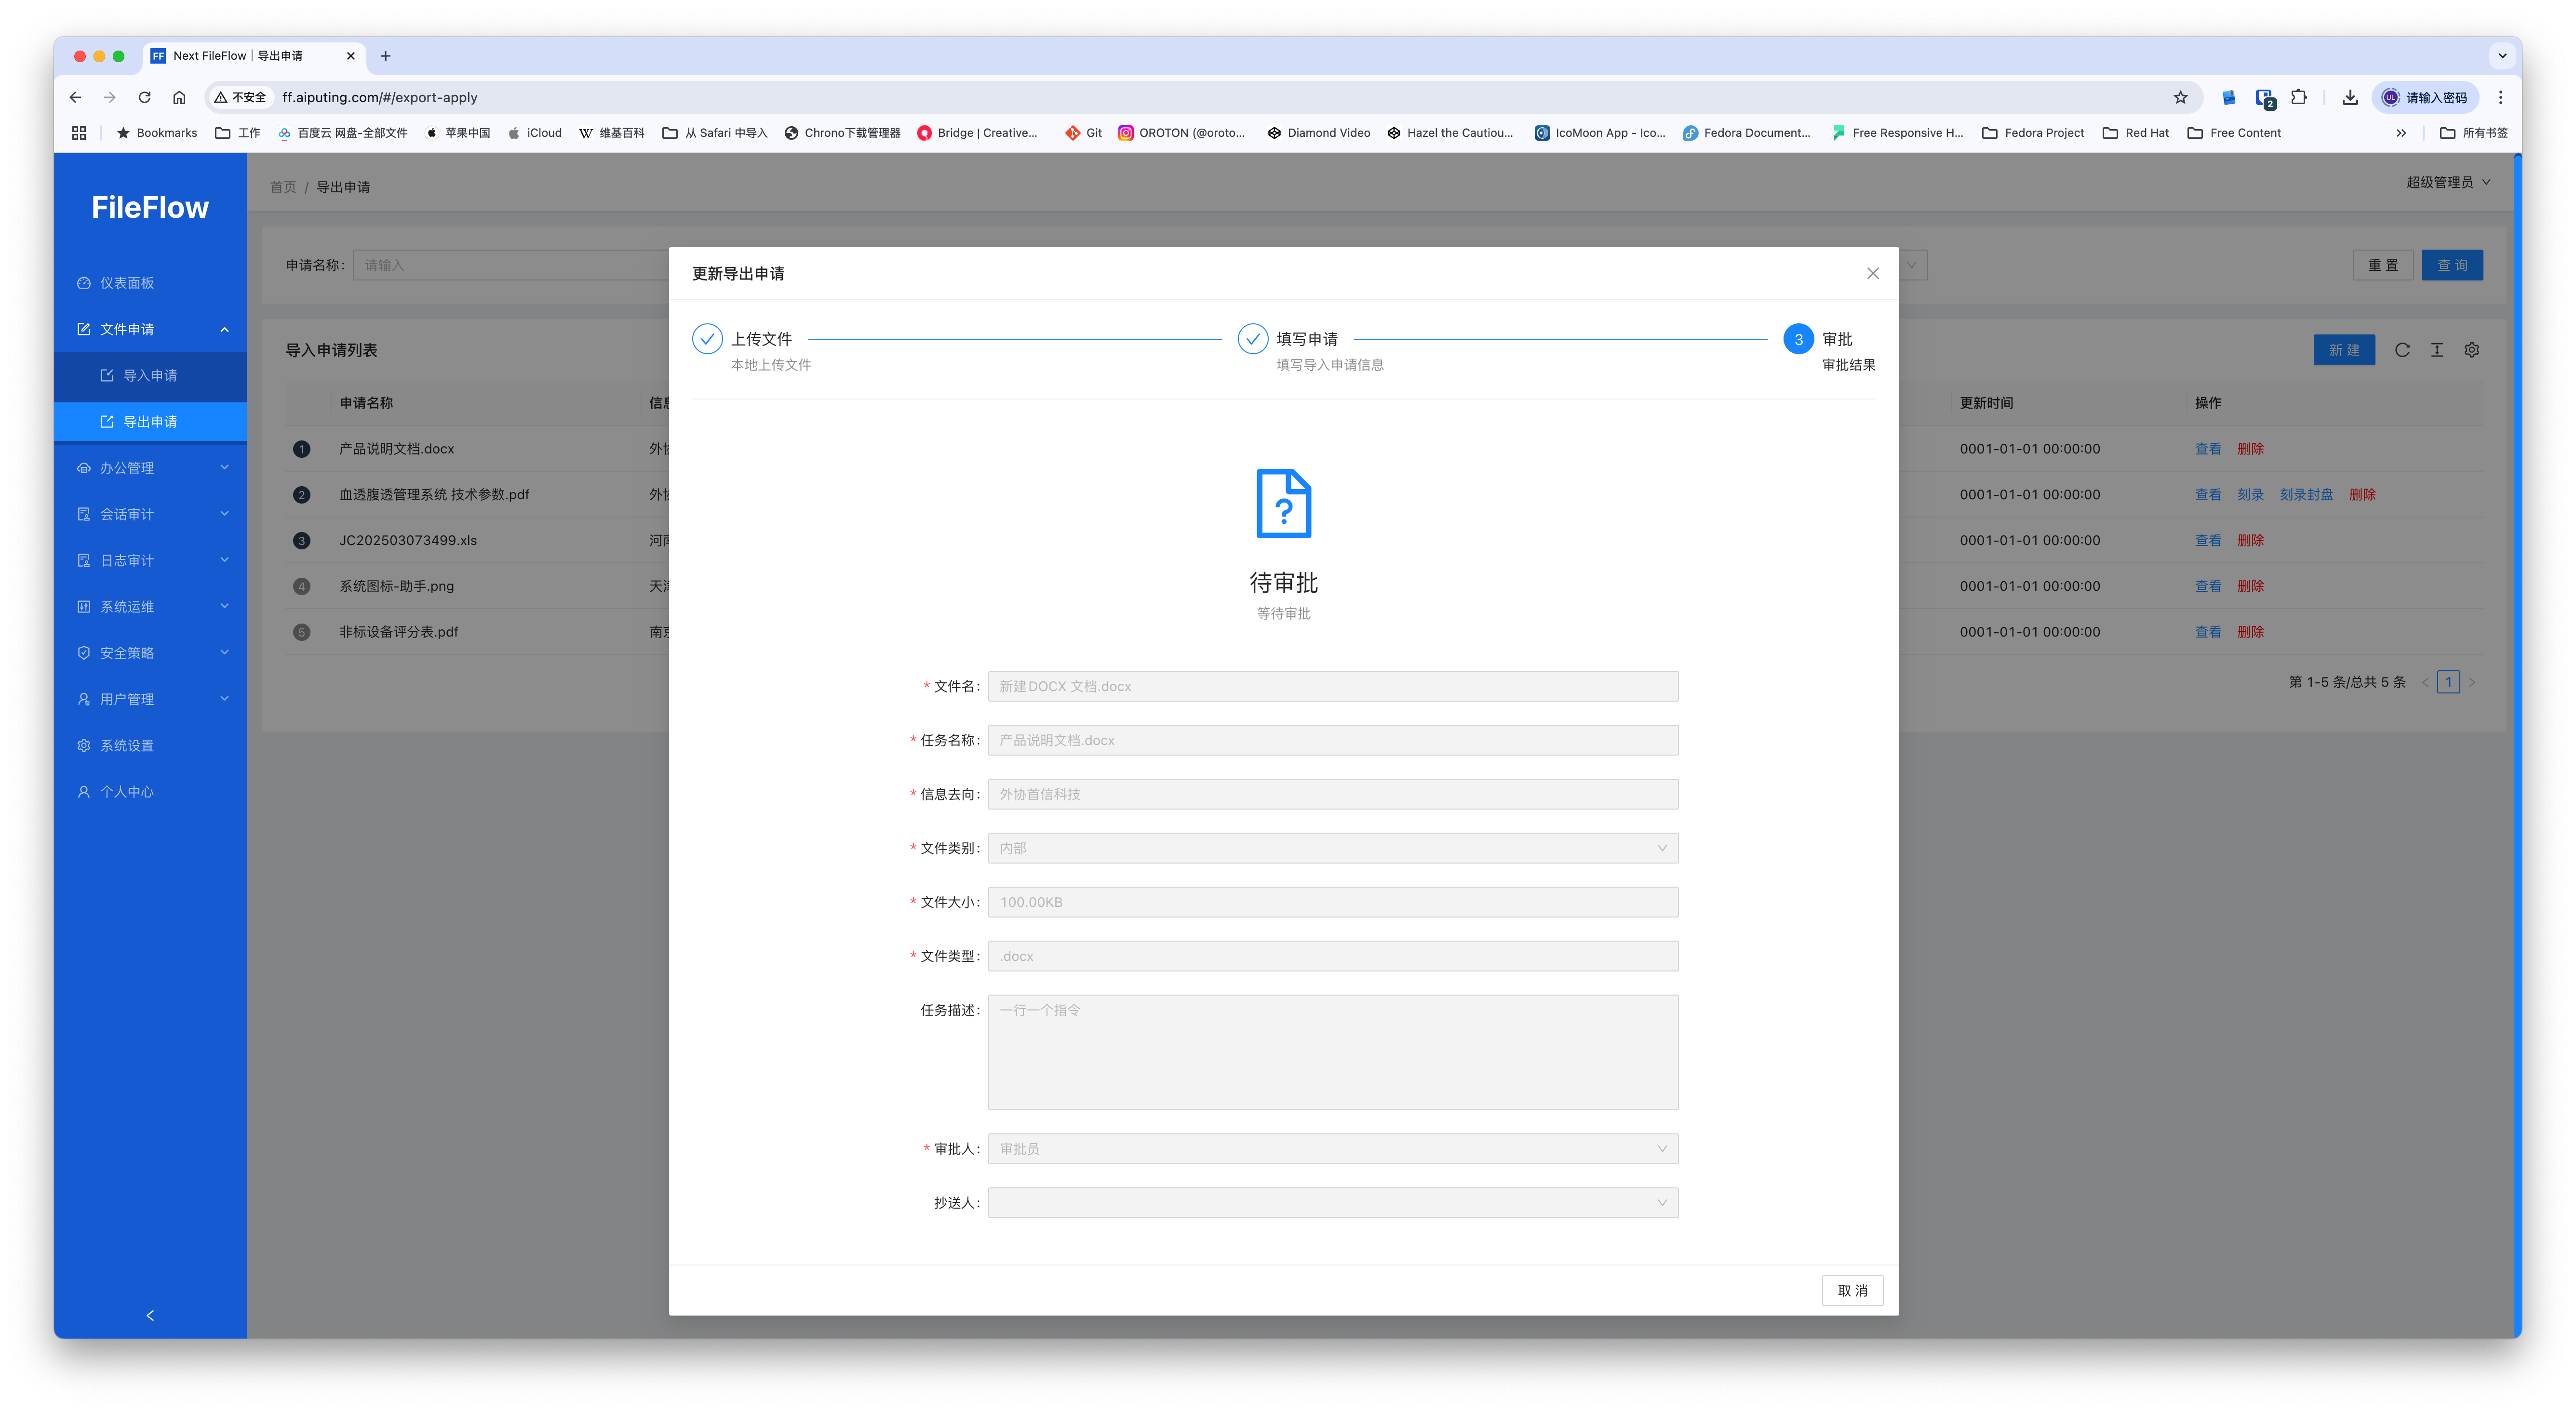Open 仪表面板 in sidebar
Image resolution: width=2576 pixels, height=1410 pixels.
[127, 283]
